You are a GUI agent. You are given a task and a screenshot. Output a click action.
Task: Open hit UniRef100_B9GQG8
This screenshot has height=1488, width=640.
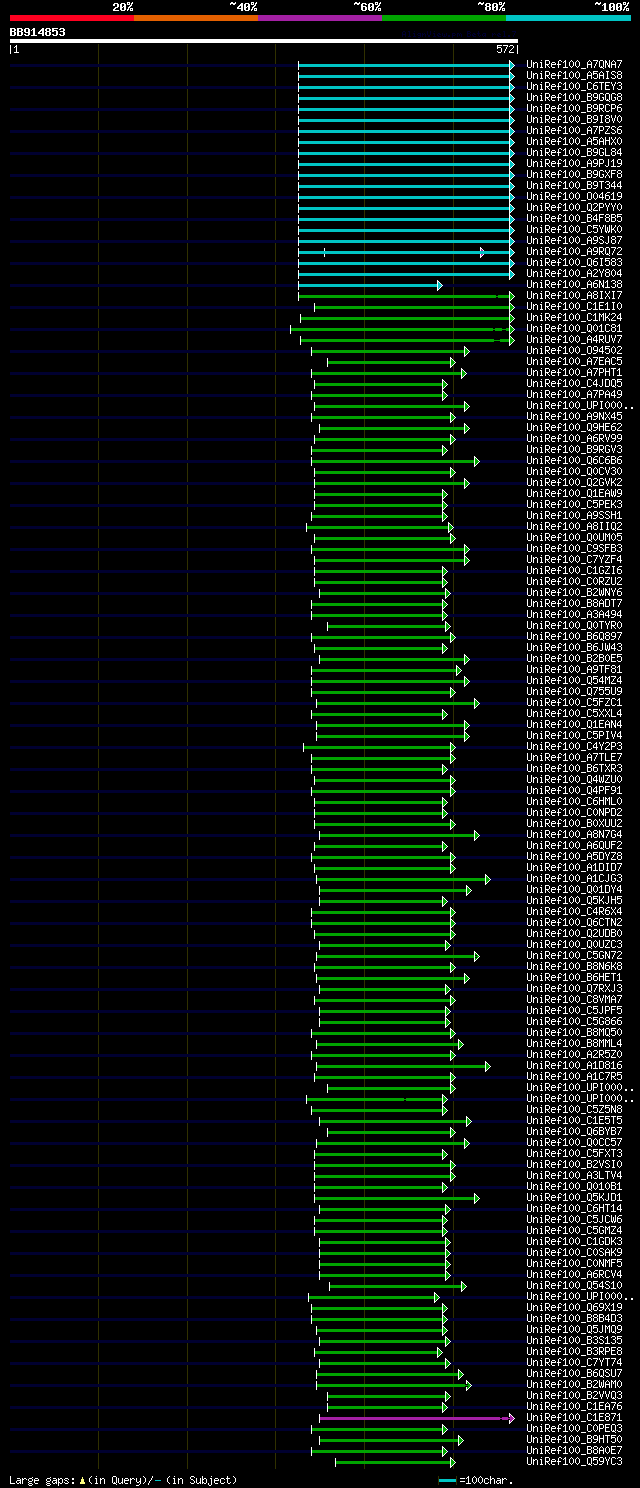[x=574, y=98]
